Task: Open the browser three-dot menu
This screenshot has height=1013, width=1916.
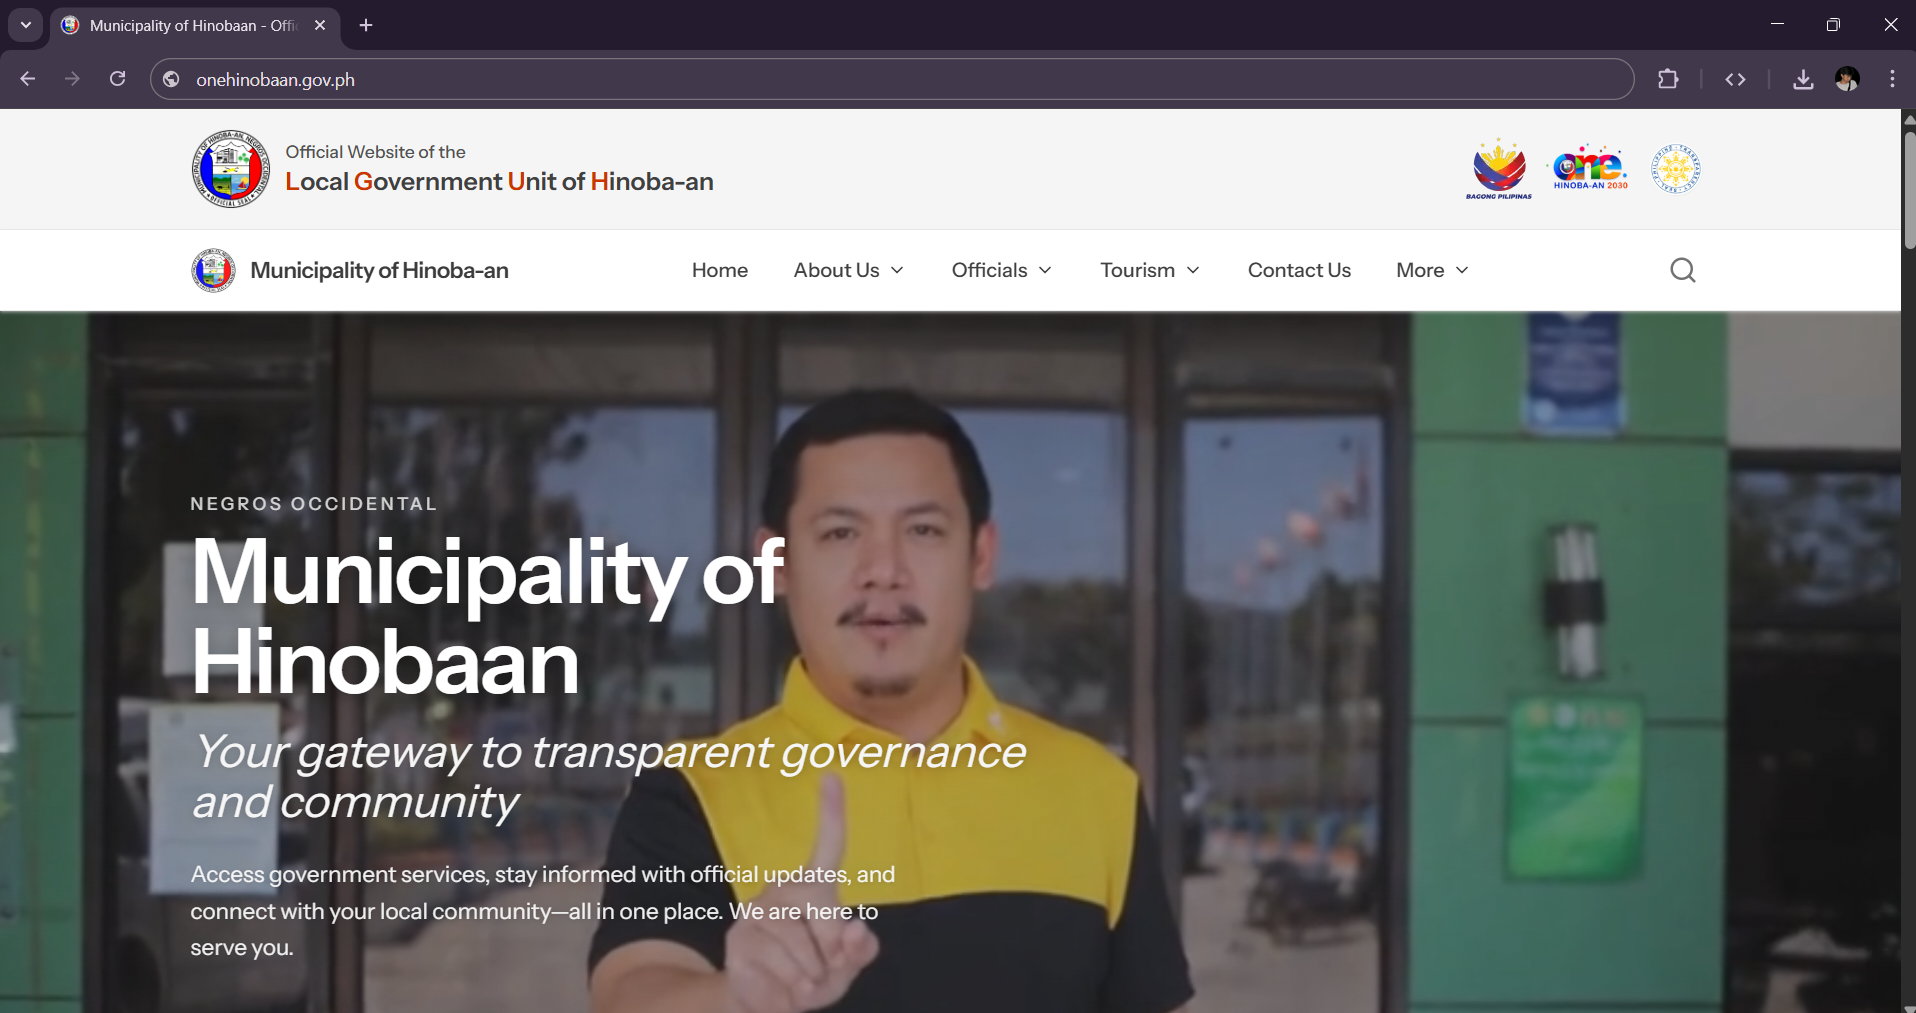Action: pos(1892,79)
